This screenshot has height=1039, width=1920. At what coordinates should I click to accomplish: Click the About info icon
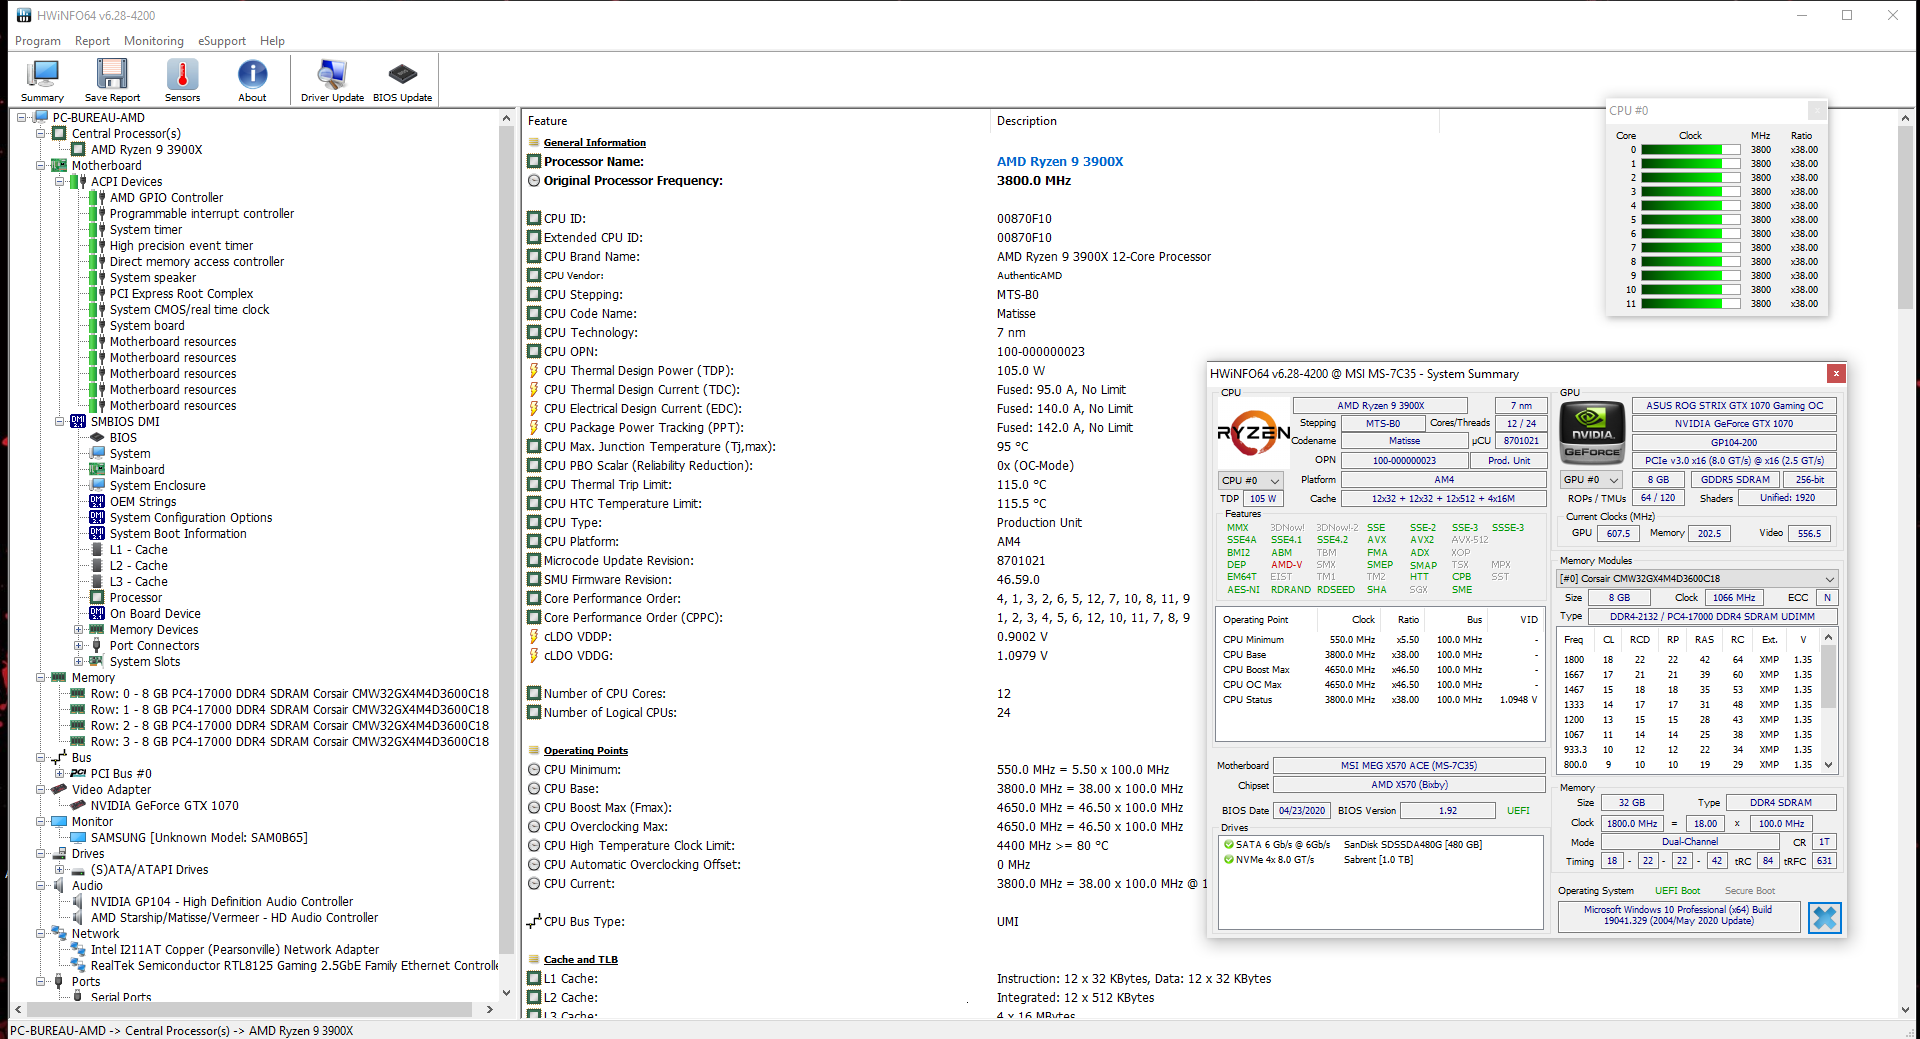[x=252, y=80]
